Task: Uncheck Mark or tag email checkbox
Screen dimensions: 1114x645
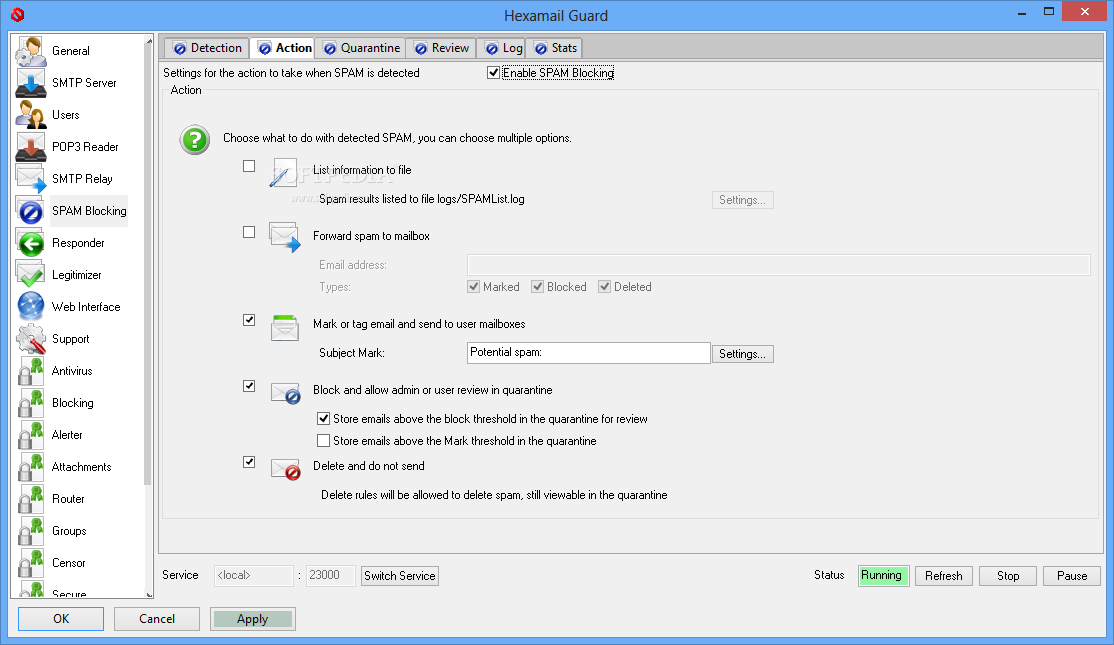Action: [x=249, y=320]
